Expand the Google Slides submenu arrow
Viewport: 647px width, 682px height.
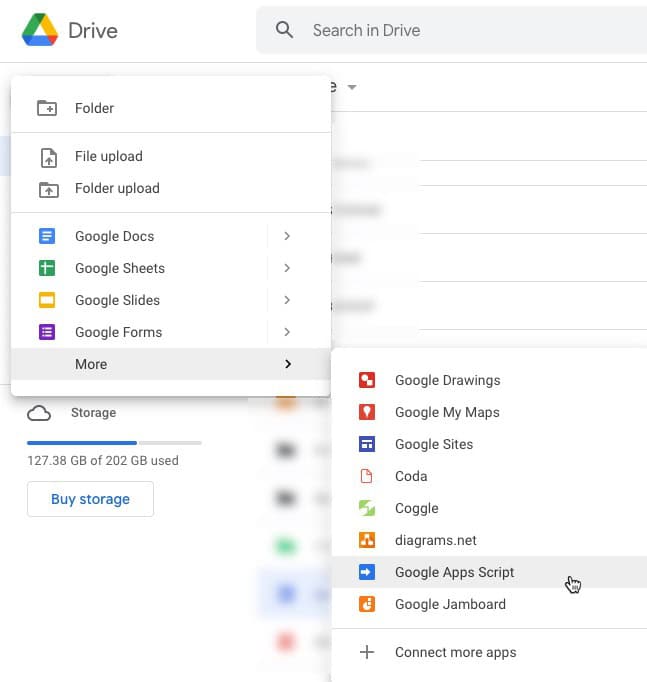tap(287, 300)
